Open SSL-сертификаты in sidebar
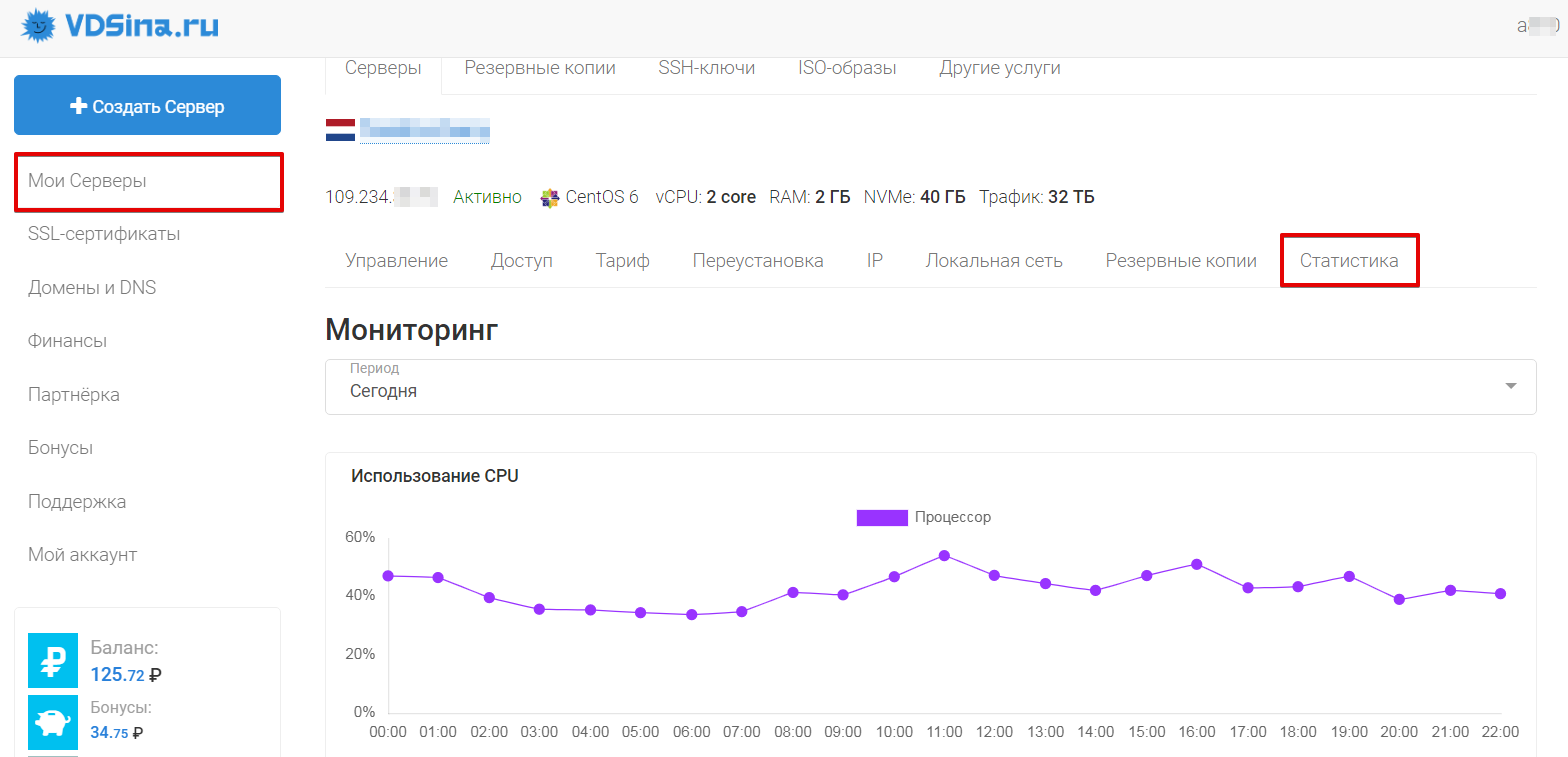This screenshot has height=757, width=1568. click(x=104, y=235)
